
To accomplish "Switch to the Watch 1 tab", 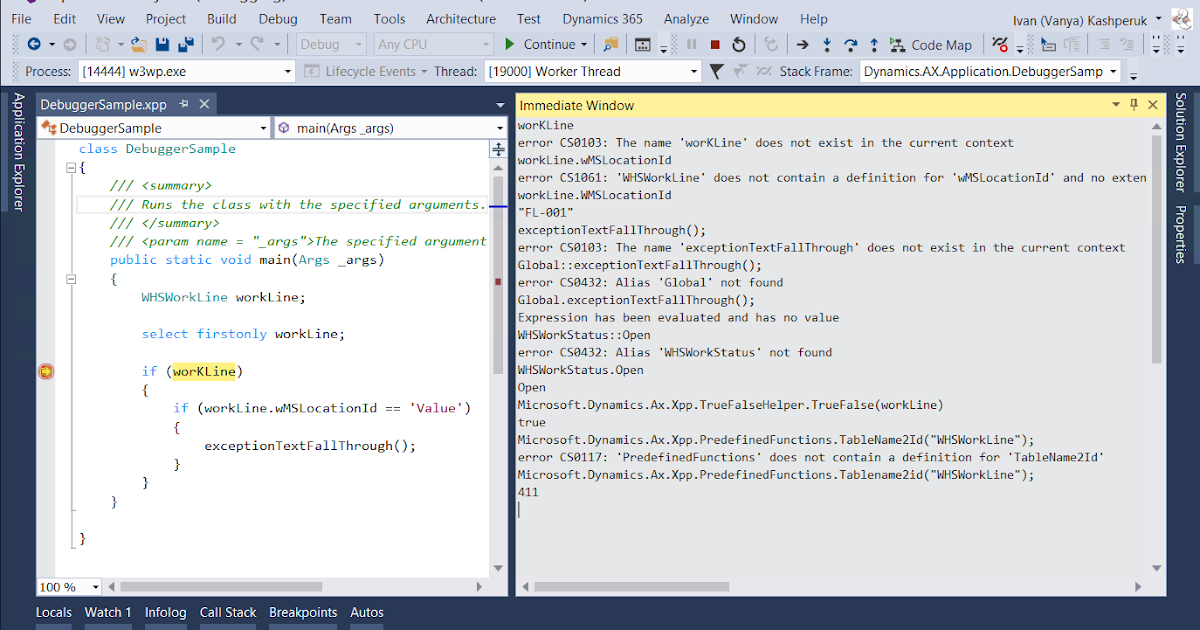I will coord(108,612).
